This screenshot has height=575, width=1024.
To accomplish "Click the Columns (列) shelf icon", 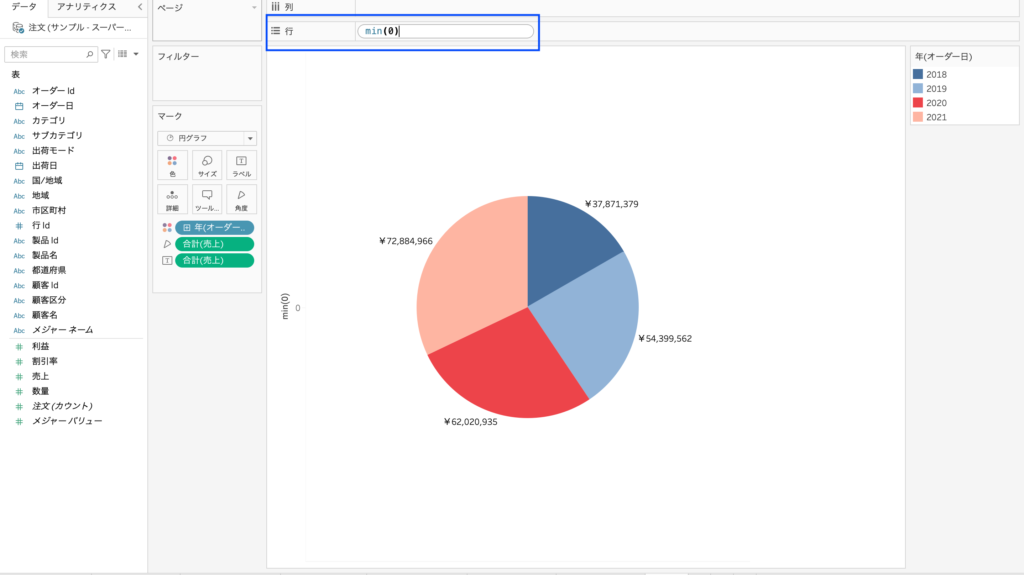I will pos(276,7).
